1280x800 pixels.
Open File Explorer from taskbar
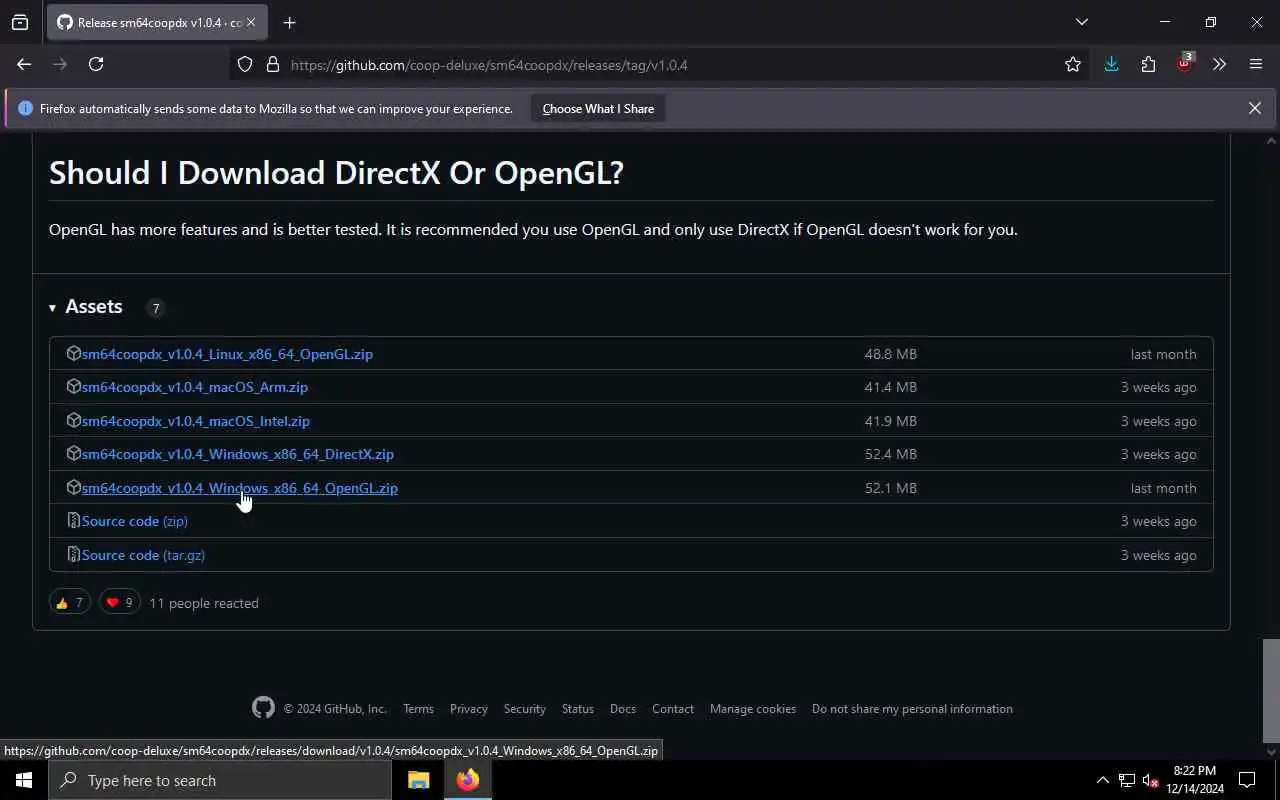pyautogui.click(x=418, y=780)
